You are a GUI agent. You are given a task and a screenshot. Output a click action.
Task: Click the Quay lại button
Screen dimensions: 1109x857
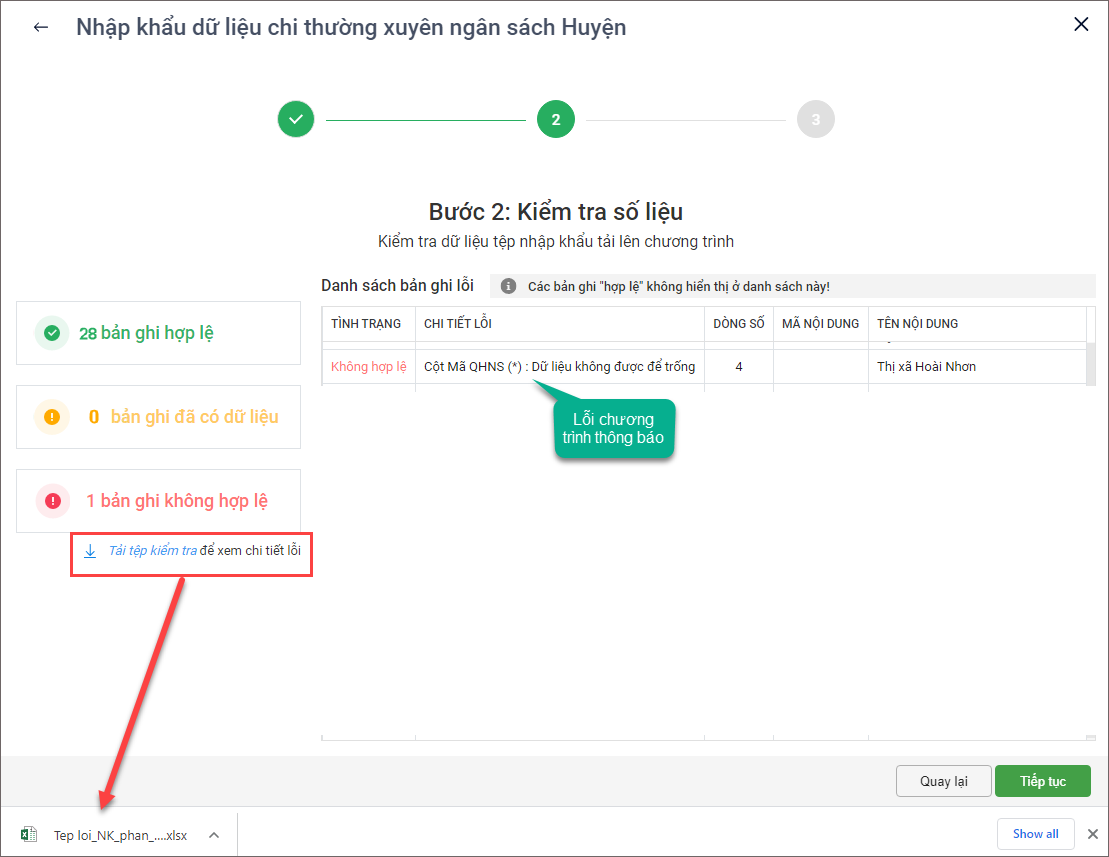tap(943, 781)
